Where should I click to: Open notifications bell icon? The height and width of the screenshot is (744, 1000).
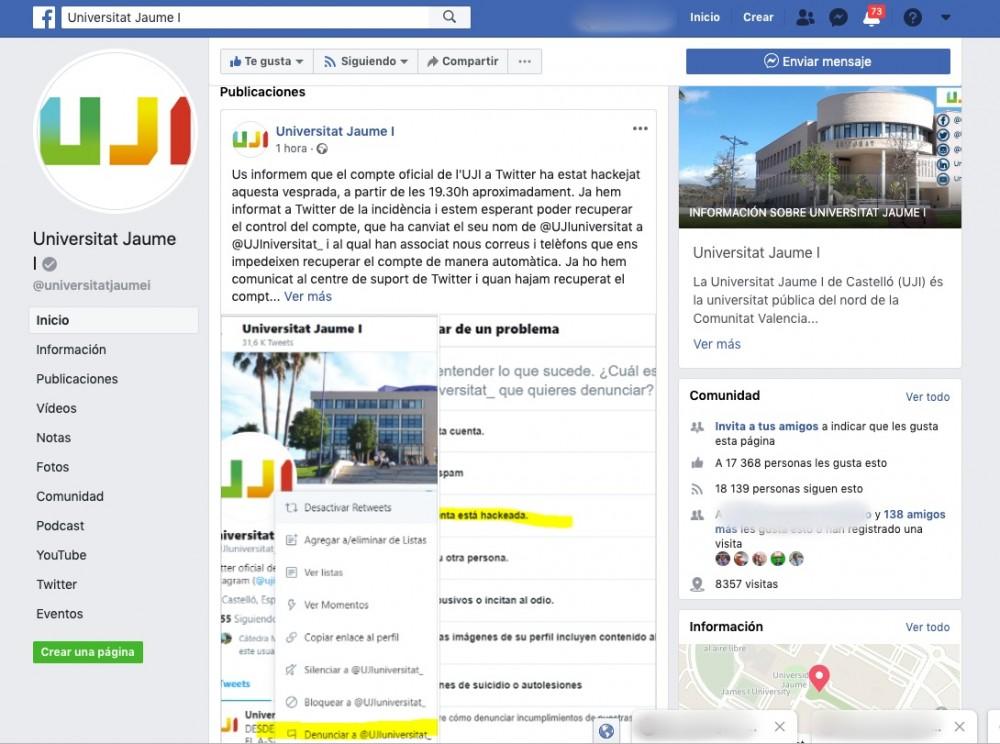(x=872, y=18)
